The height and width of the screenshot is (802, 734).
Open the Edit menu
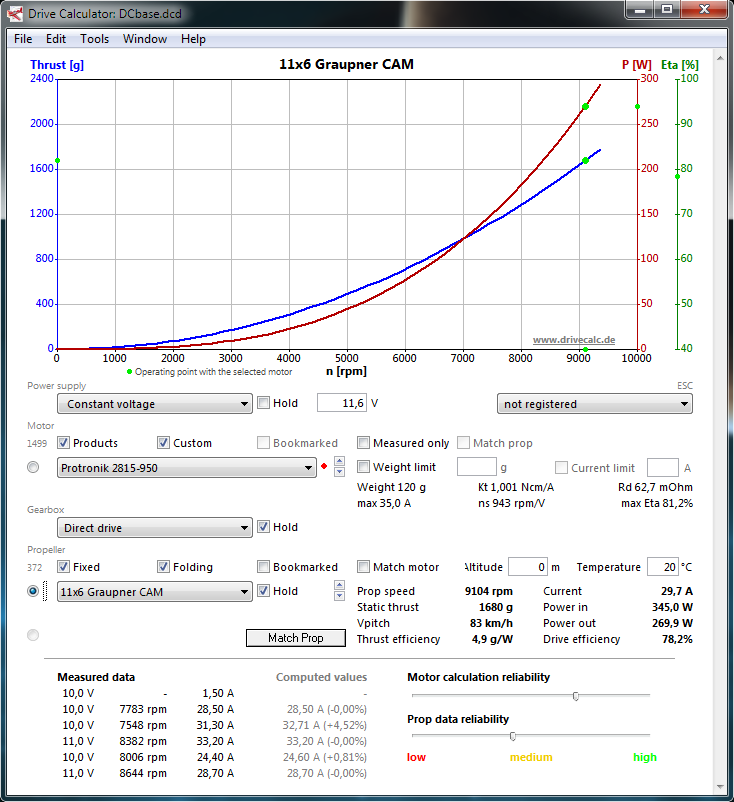point(56,39)
